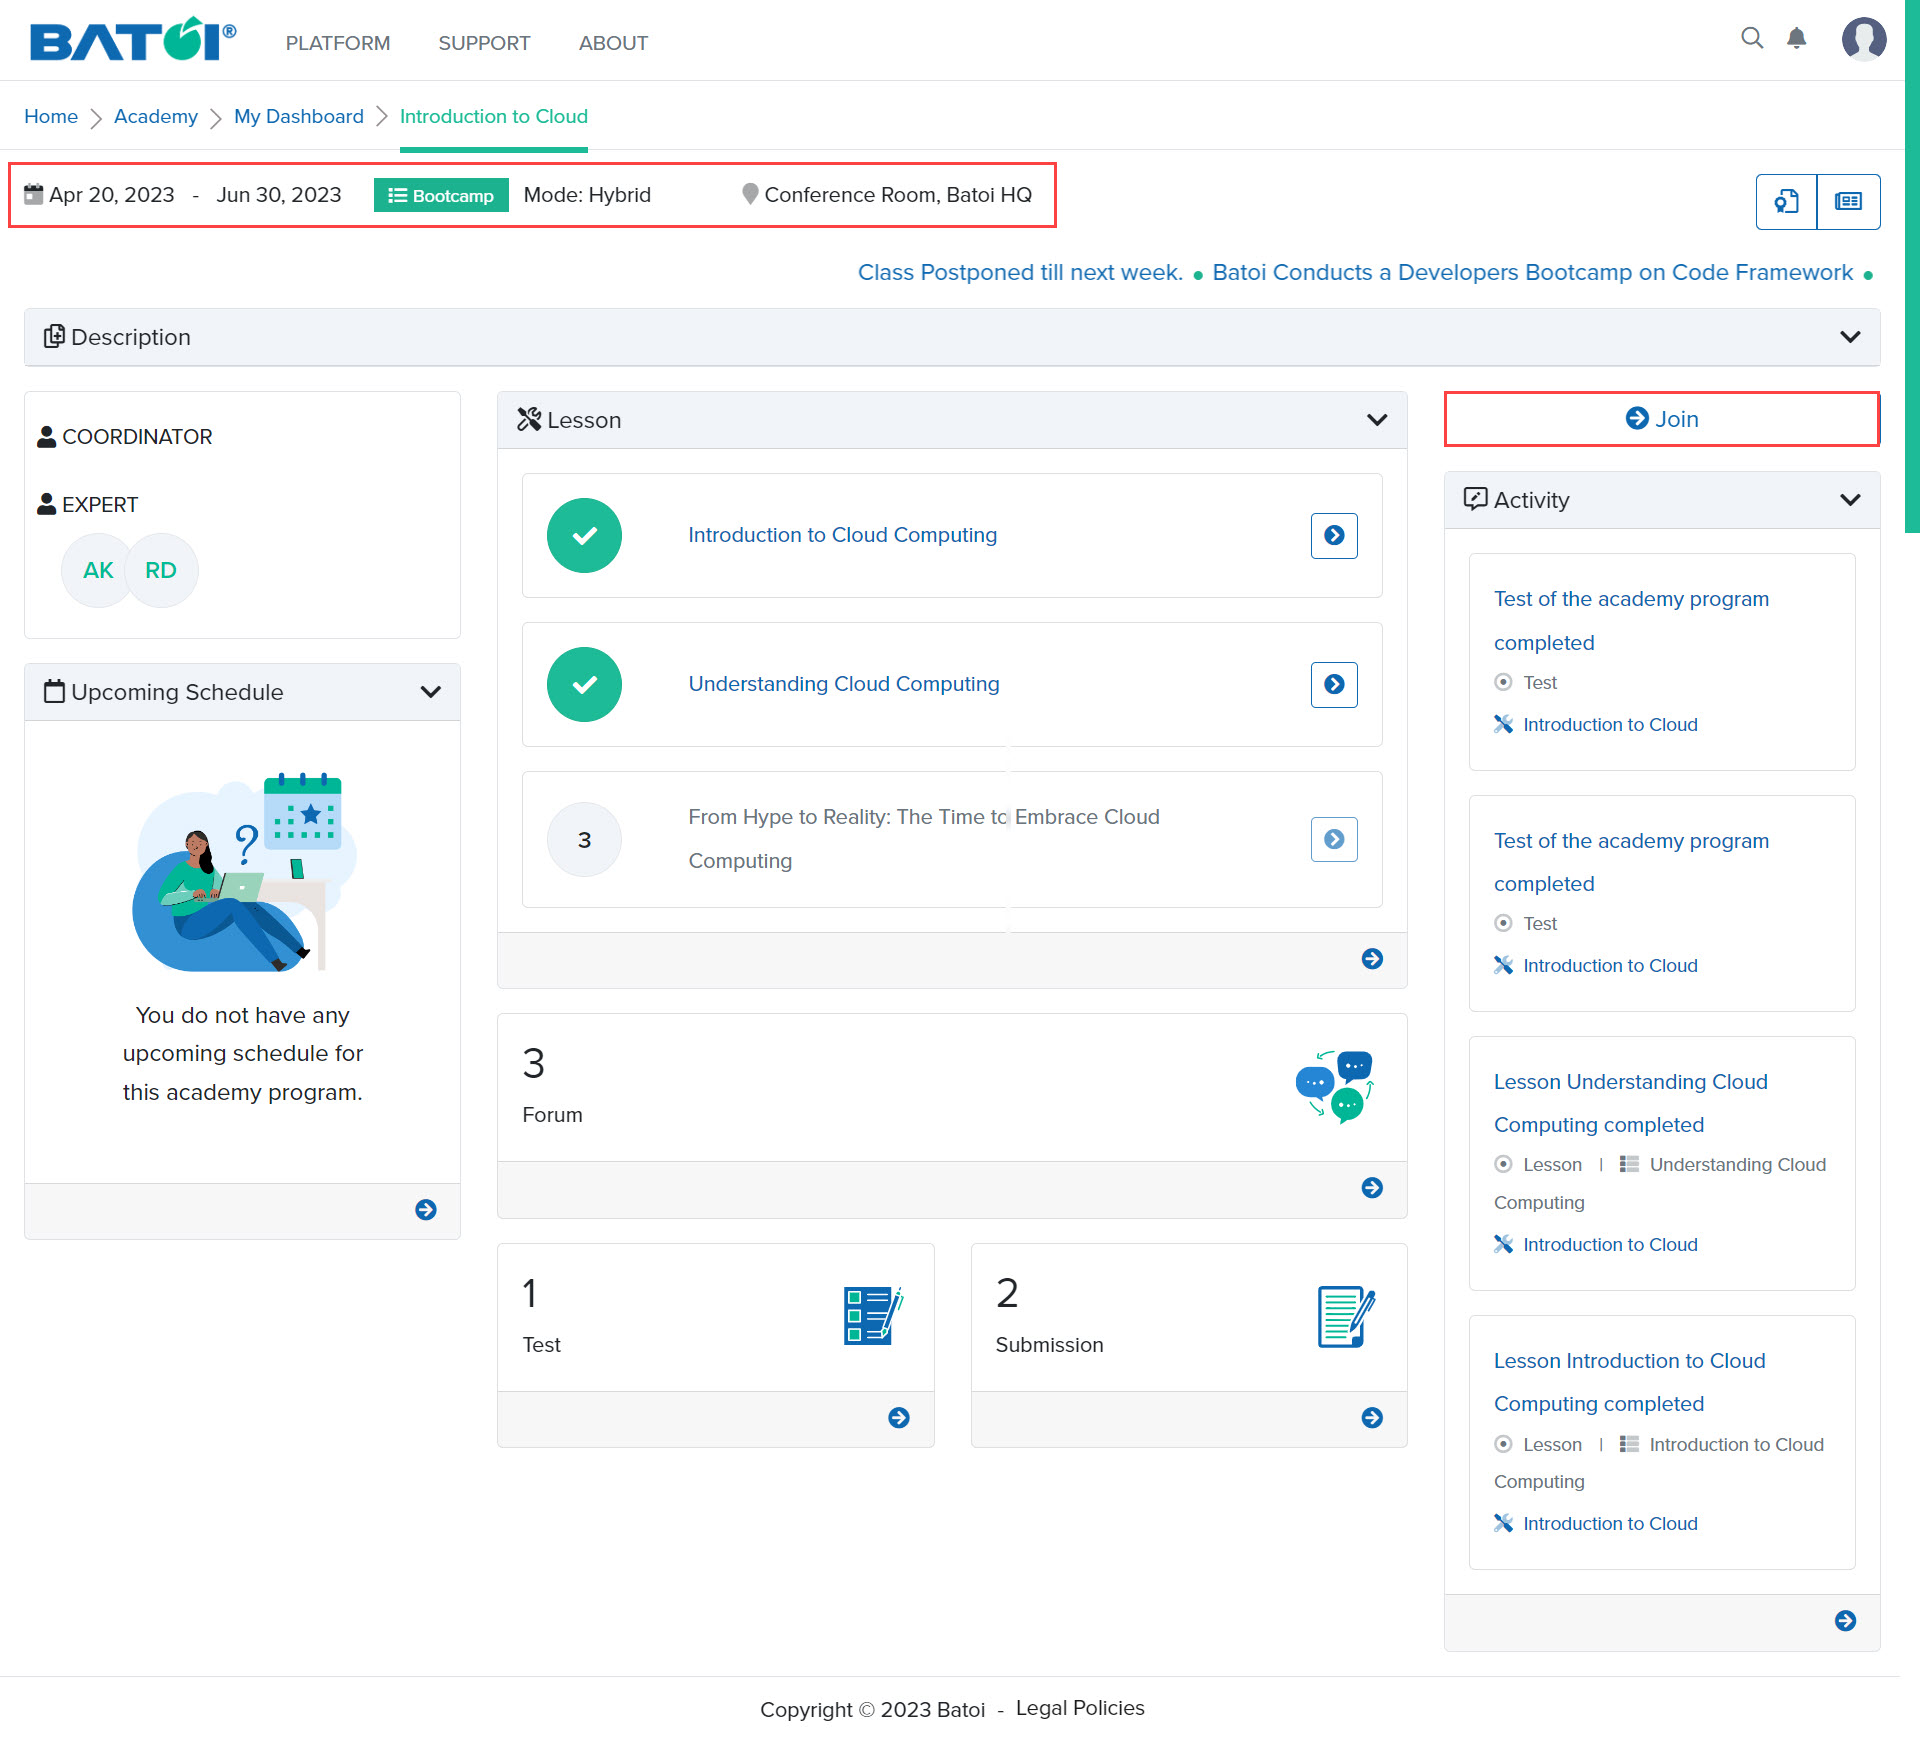Open From Hype to Reality lesson arrow
This screenshot has height=1745, width=1920.
click(1334, 839)
